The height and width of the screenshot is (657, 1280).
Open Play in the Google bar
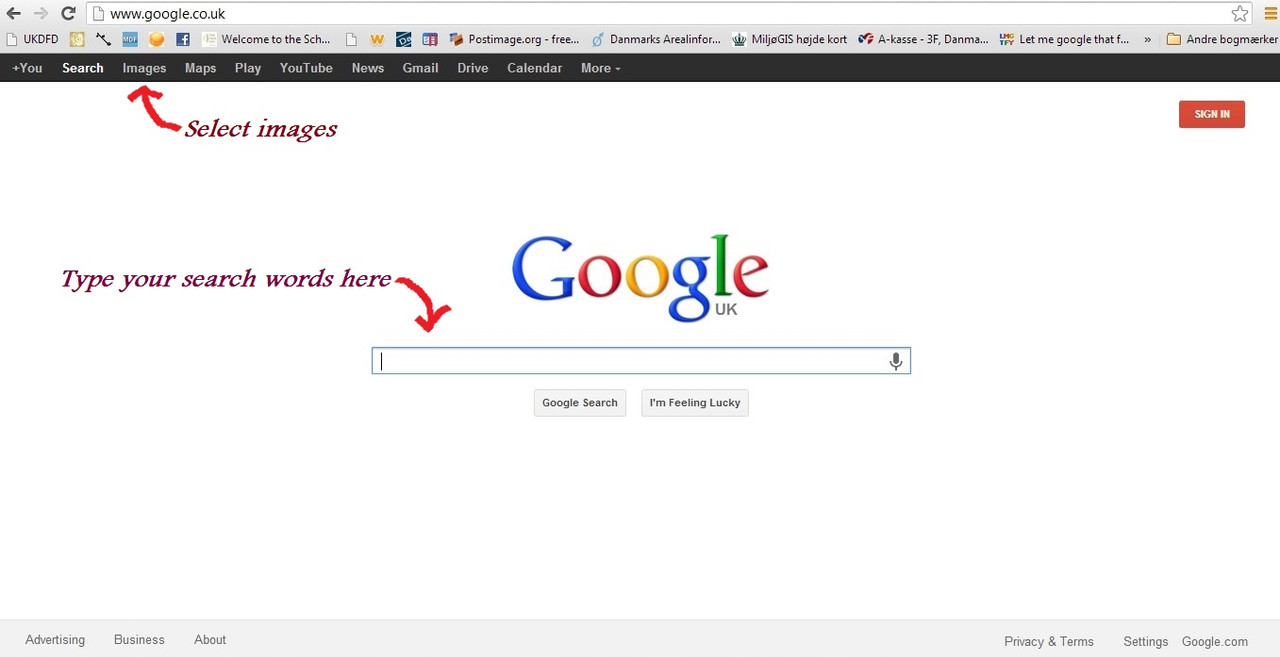tap(248, 68)
